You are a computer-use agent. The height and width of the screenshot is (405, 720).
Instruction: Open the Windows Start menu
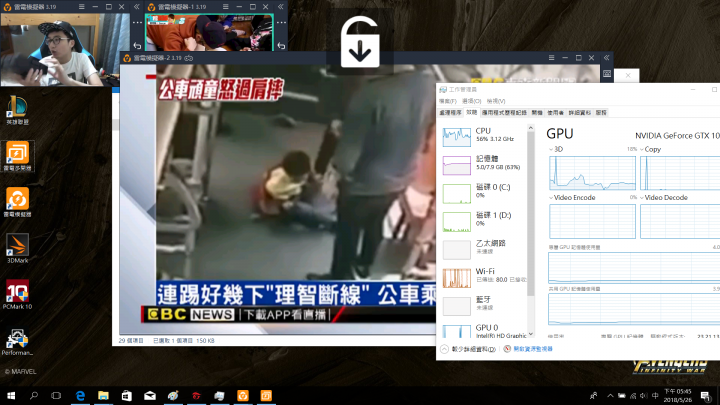pos(11,395)
